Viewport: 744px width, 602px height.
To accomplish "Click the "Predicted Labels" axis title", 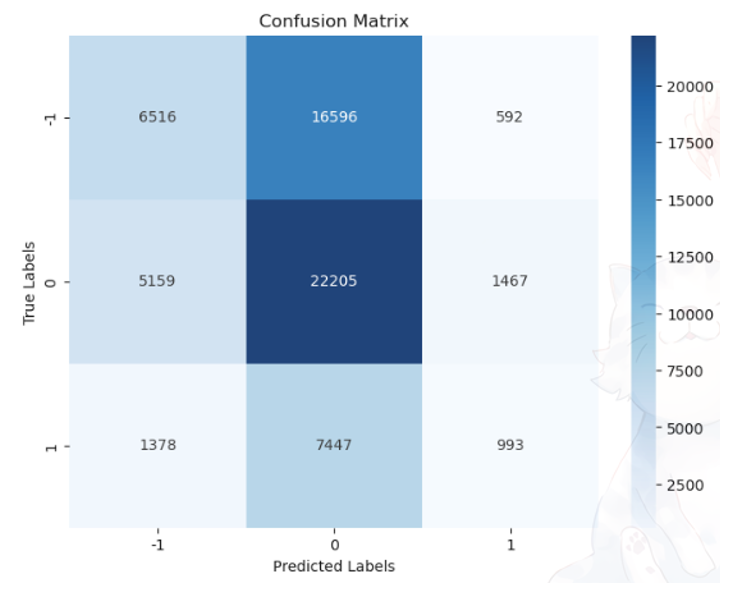I will pos(334,566).
